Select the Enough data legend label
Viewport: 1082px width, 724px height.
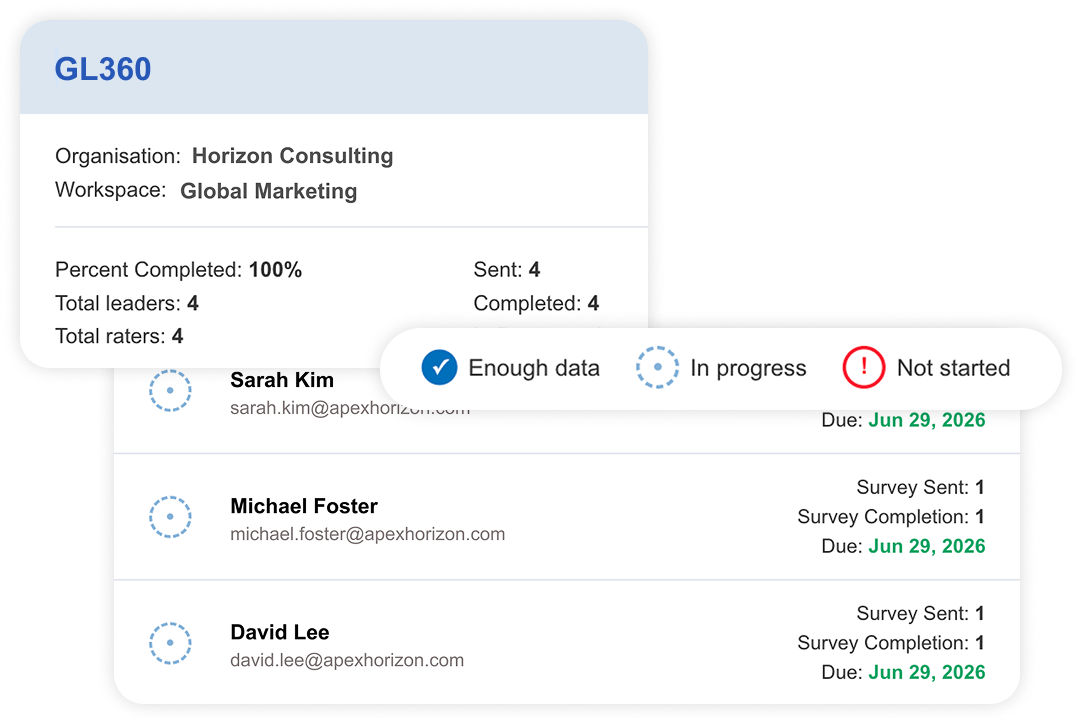pyautogui.click(x=534, y=368)
